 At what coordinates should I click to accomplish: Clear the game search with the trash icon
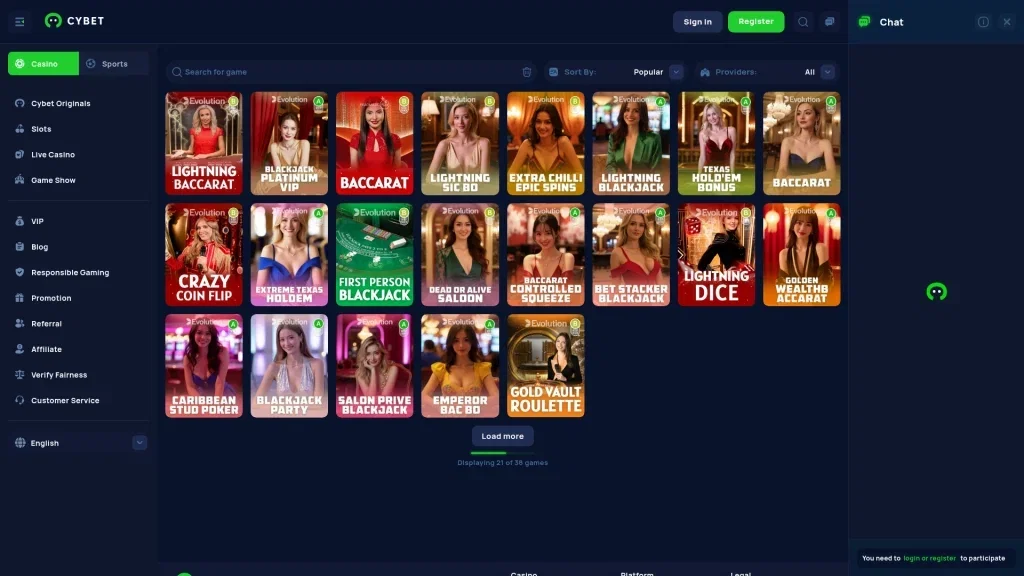(x=527, y=71)
